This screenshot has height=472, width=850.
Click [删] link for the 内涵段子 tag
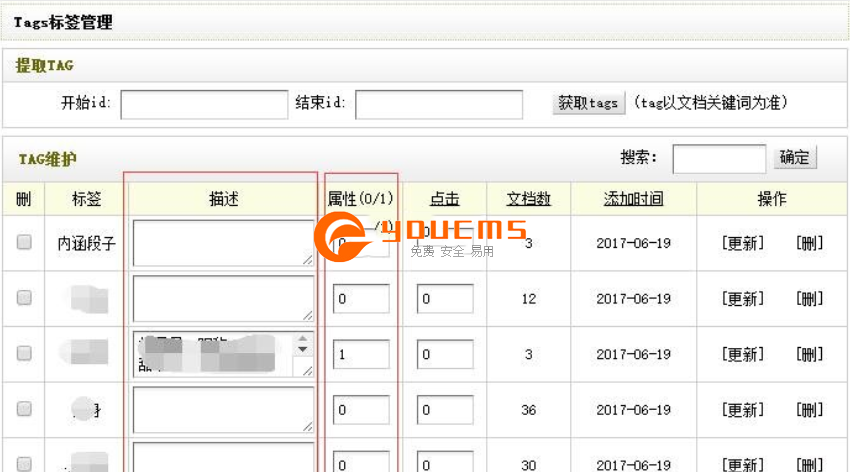click(x=809, y=243)
